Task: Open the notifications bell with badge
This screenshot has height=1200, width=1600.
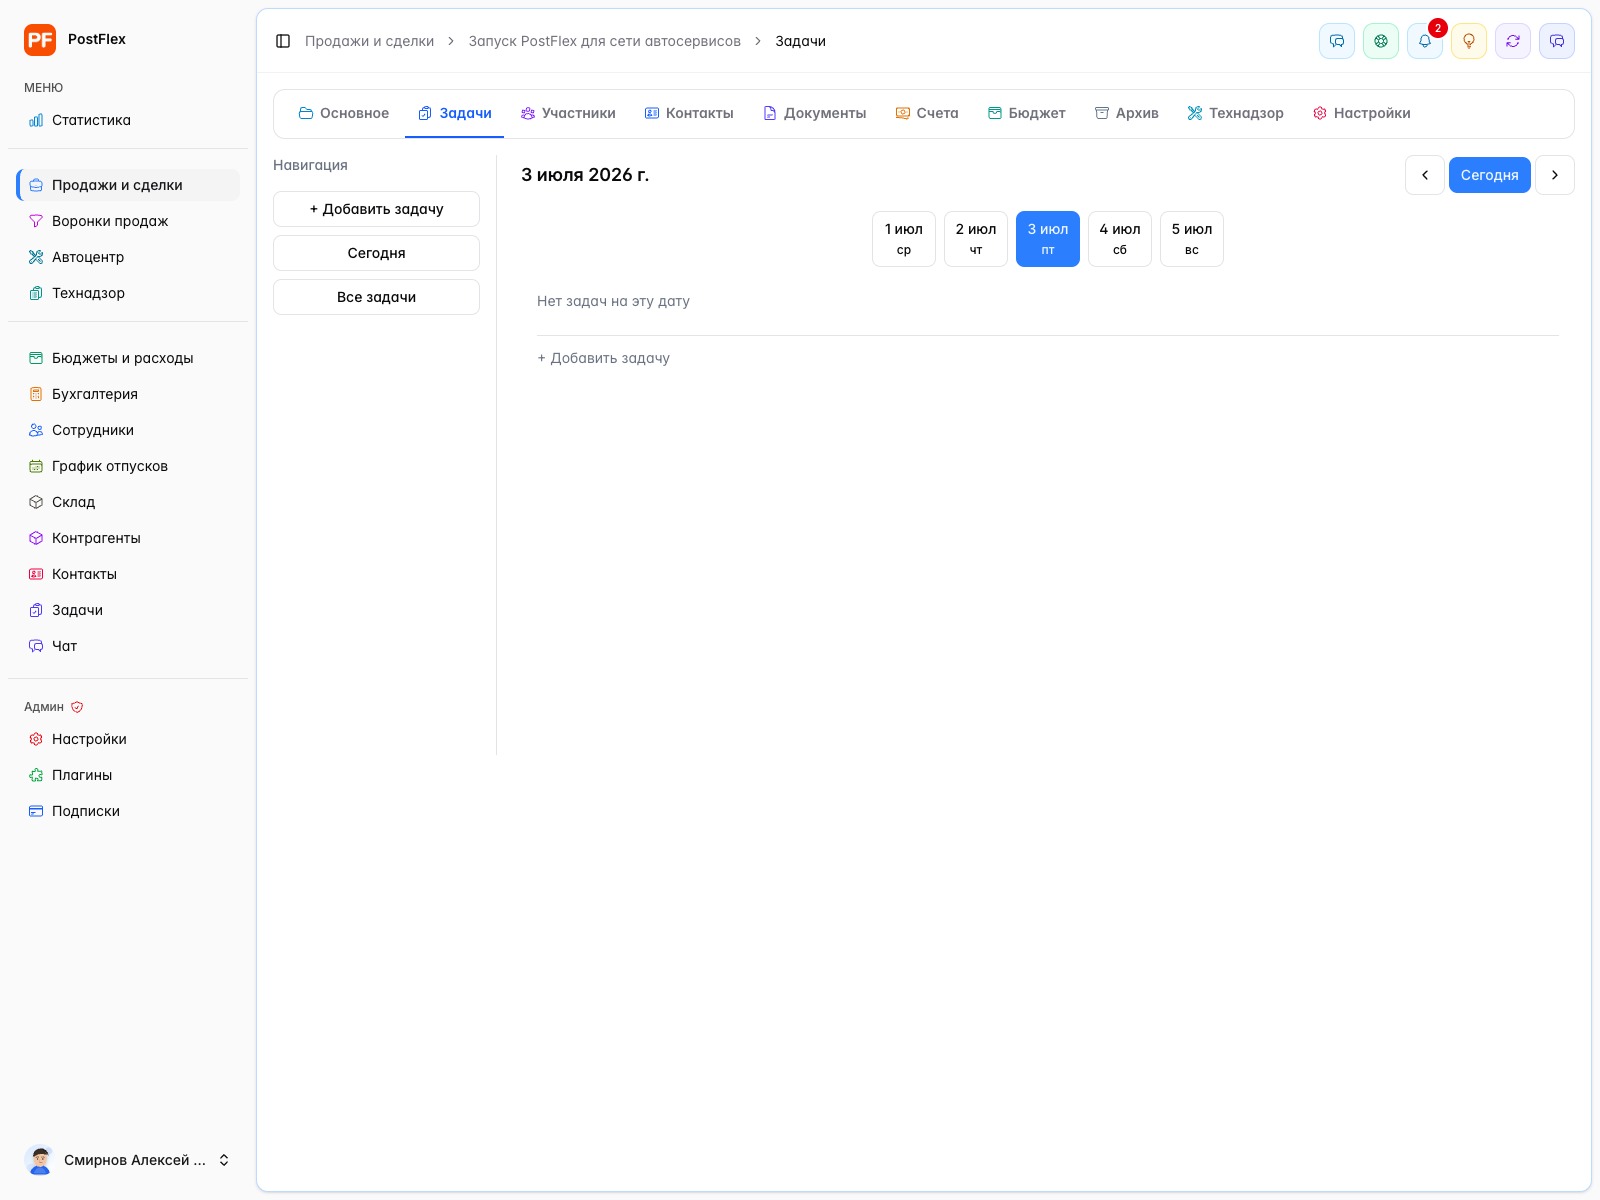Action: (1425, 41)
